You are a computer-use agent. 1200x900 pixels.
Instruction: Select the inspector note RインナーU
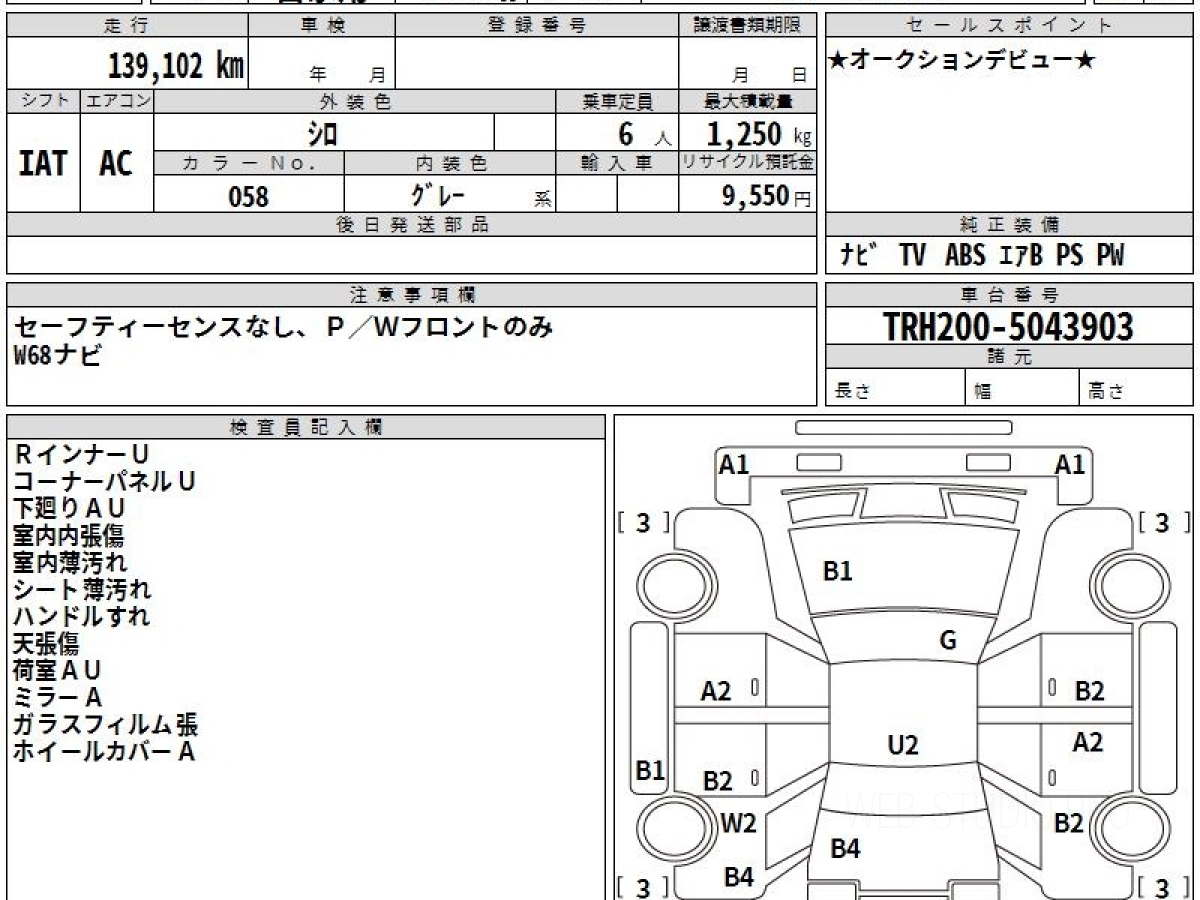(x=81, y=454)
